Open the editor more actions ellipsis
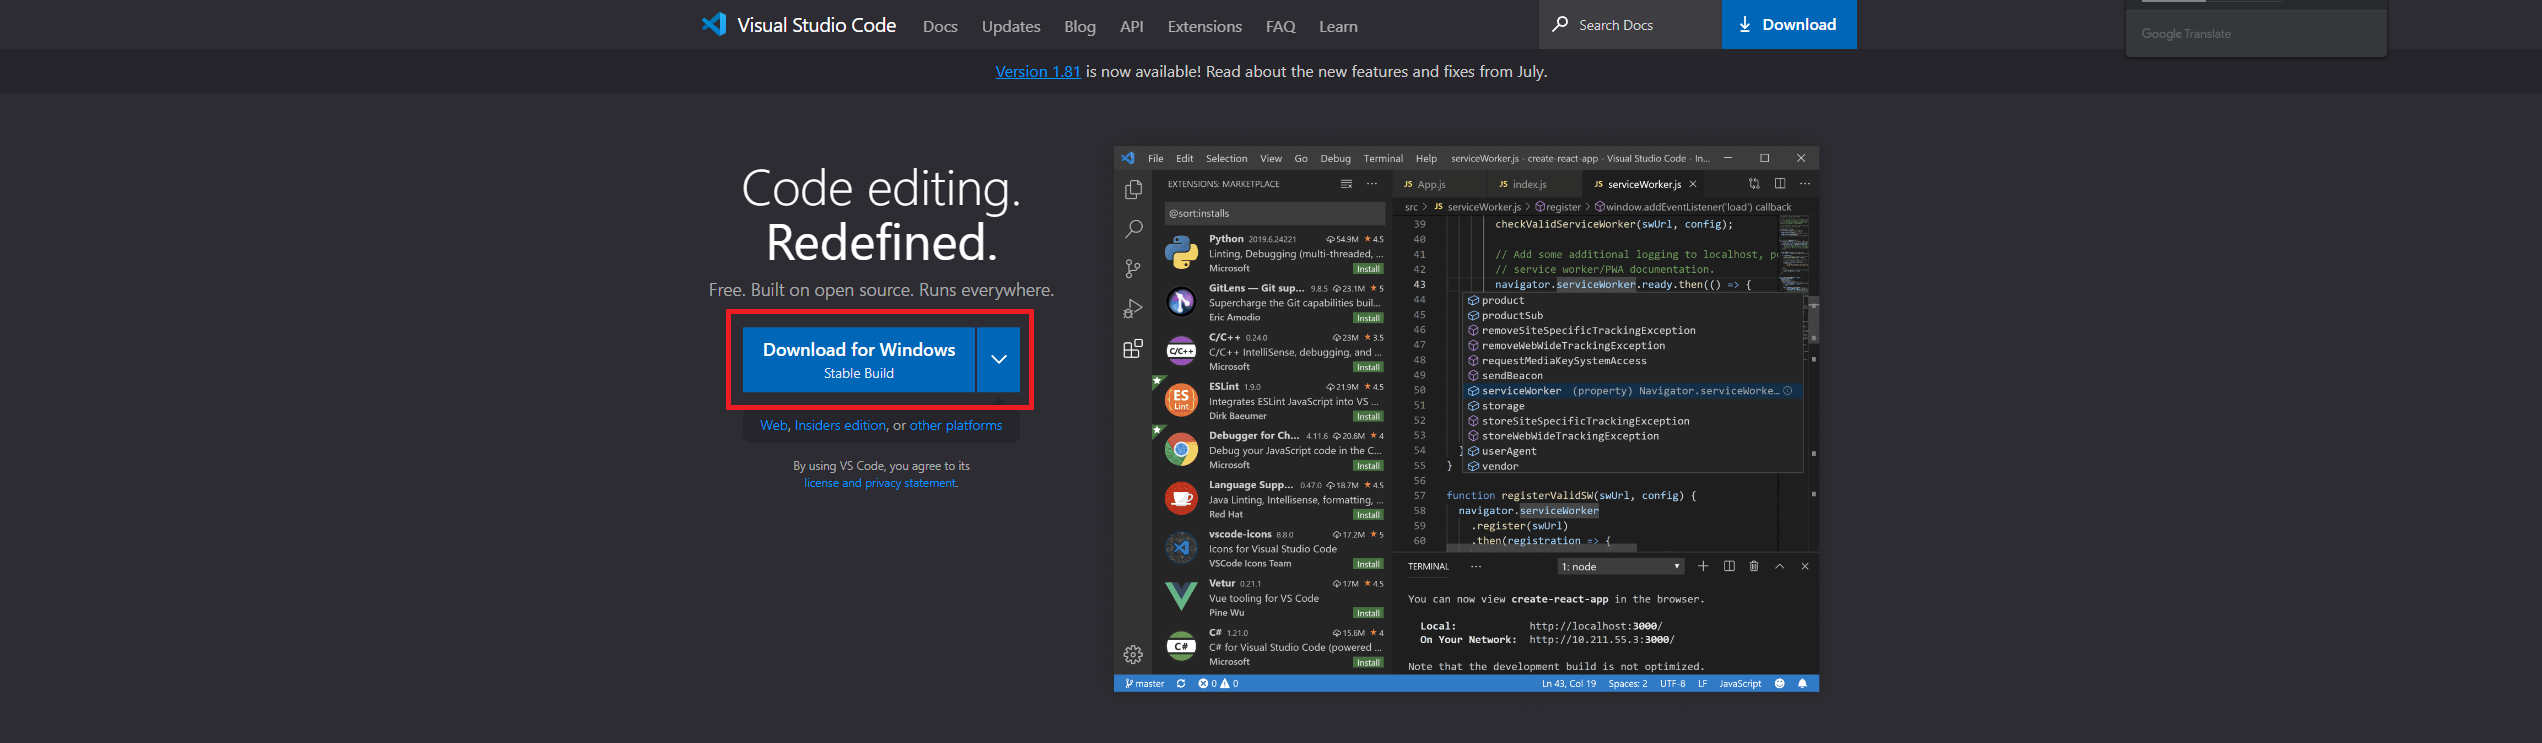The width and height of the screenshot is (2542, 743). tap(1805, 184)
